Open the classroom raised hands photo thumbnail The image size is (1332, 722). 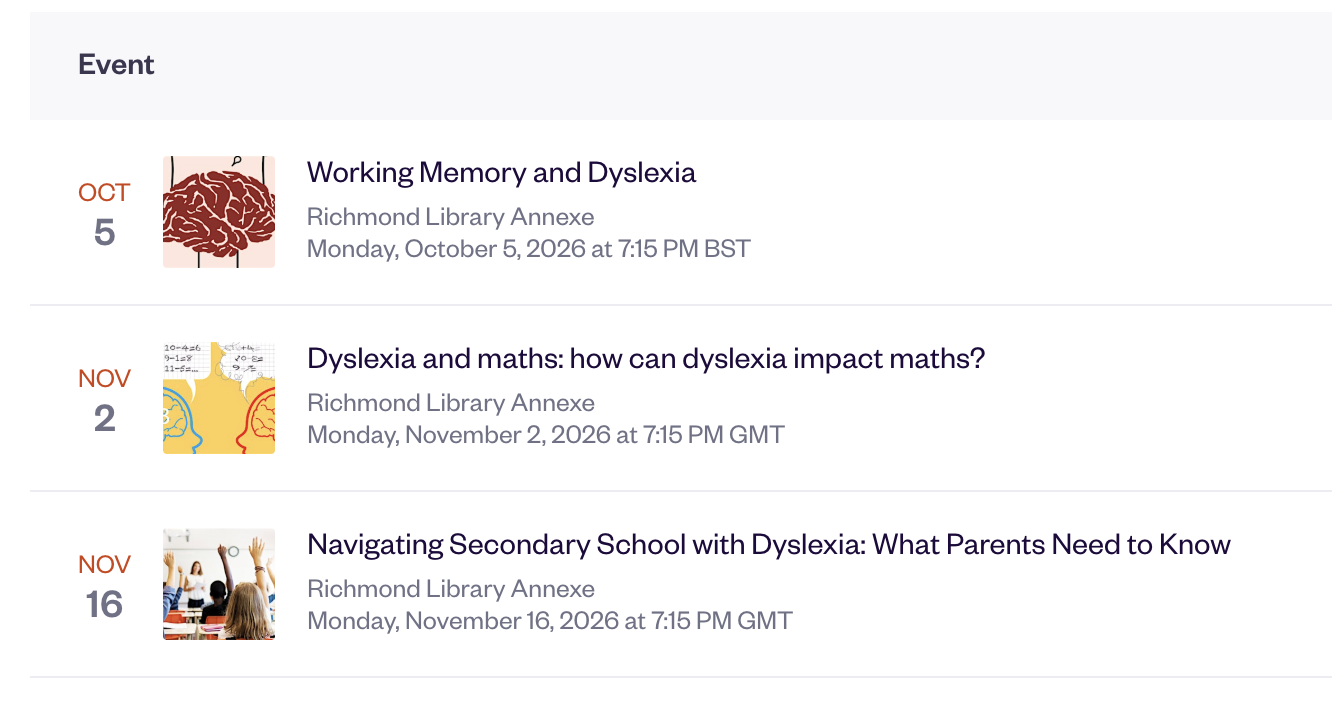point(219,584)
